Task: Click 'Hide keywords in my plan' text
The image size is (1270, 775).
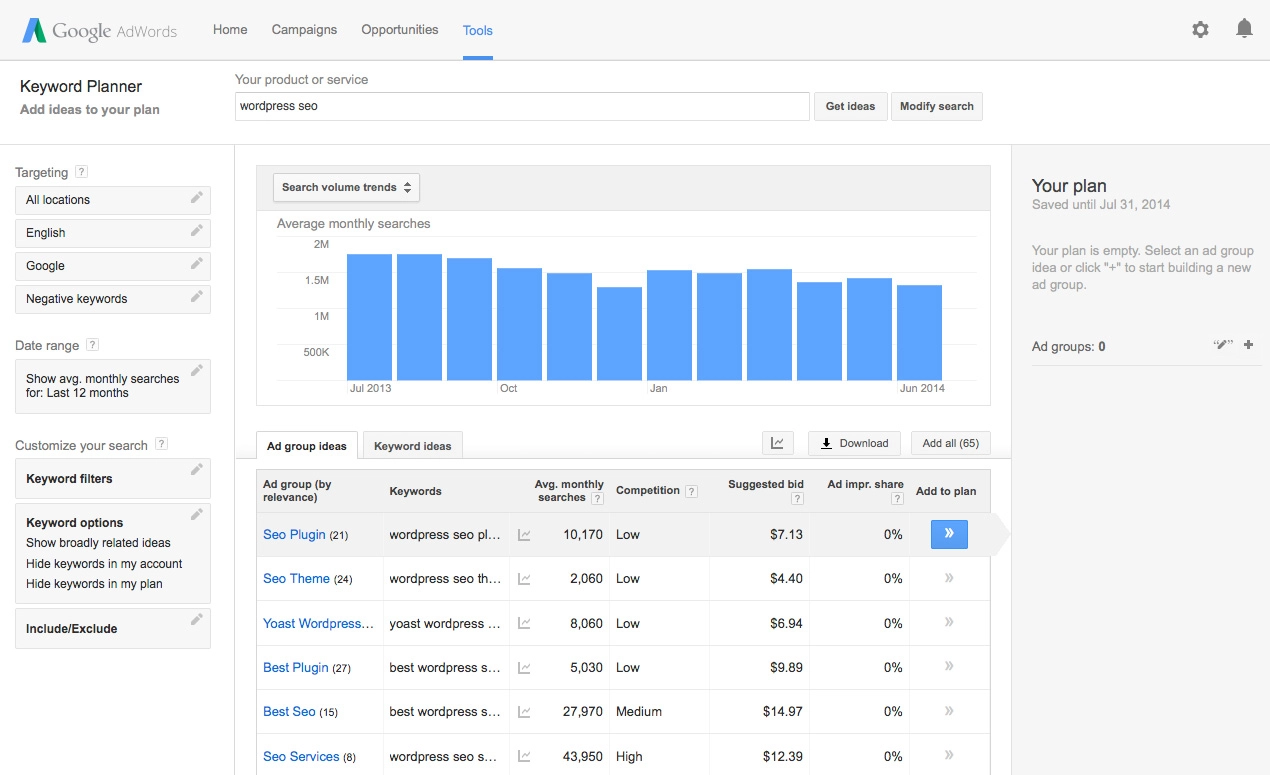Action: point(94,584)
